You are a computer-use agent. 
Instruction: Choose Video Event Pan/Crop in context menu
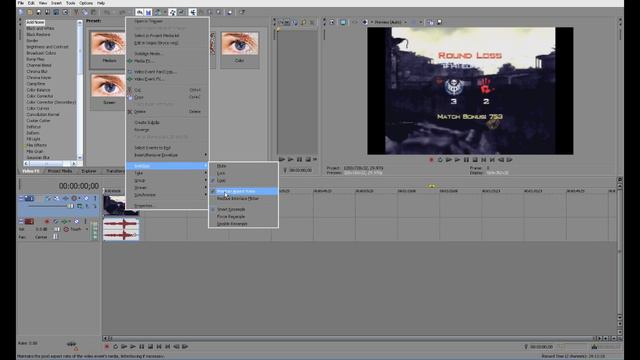click(x=167, y=72)
